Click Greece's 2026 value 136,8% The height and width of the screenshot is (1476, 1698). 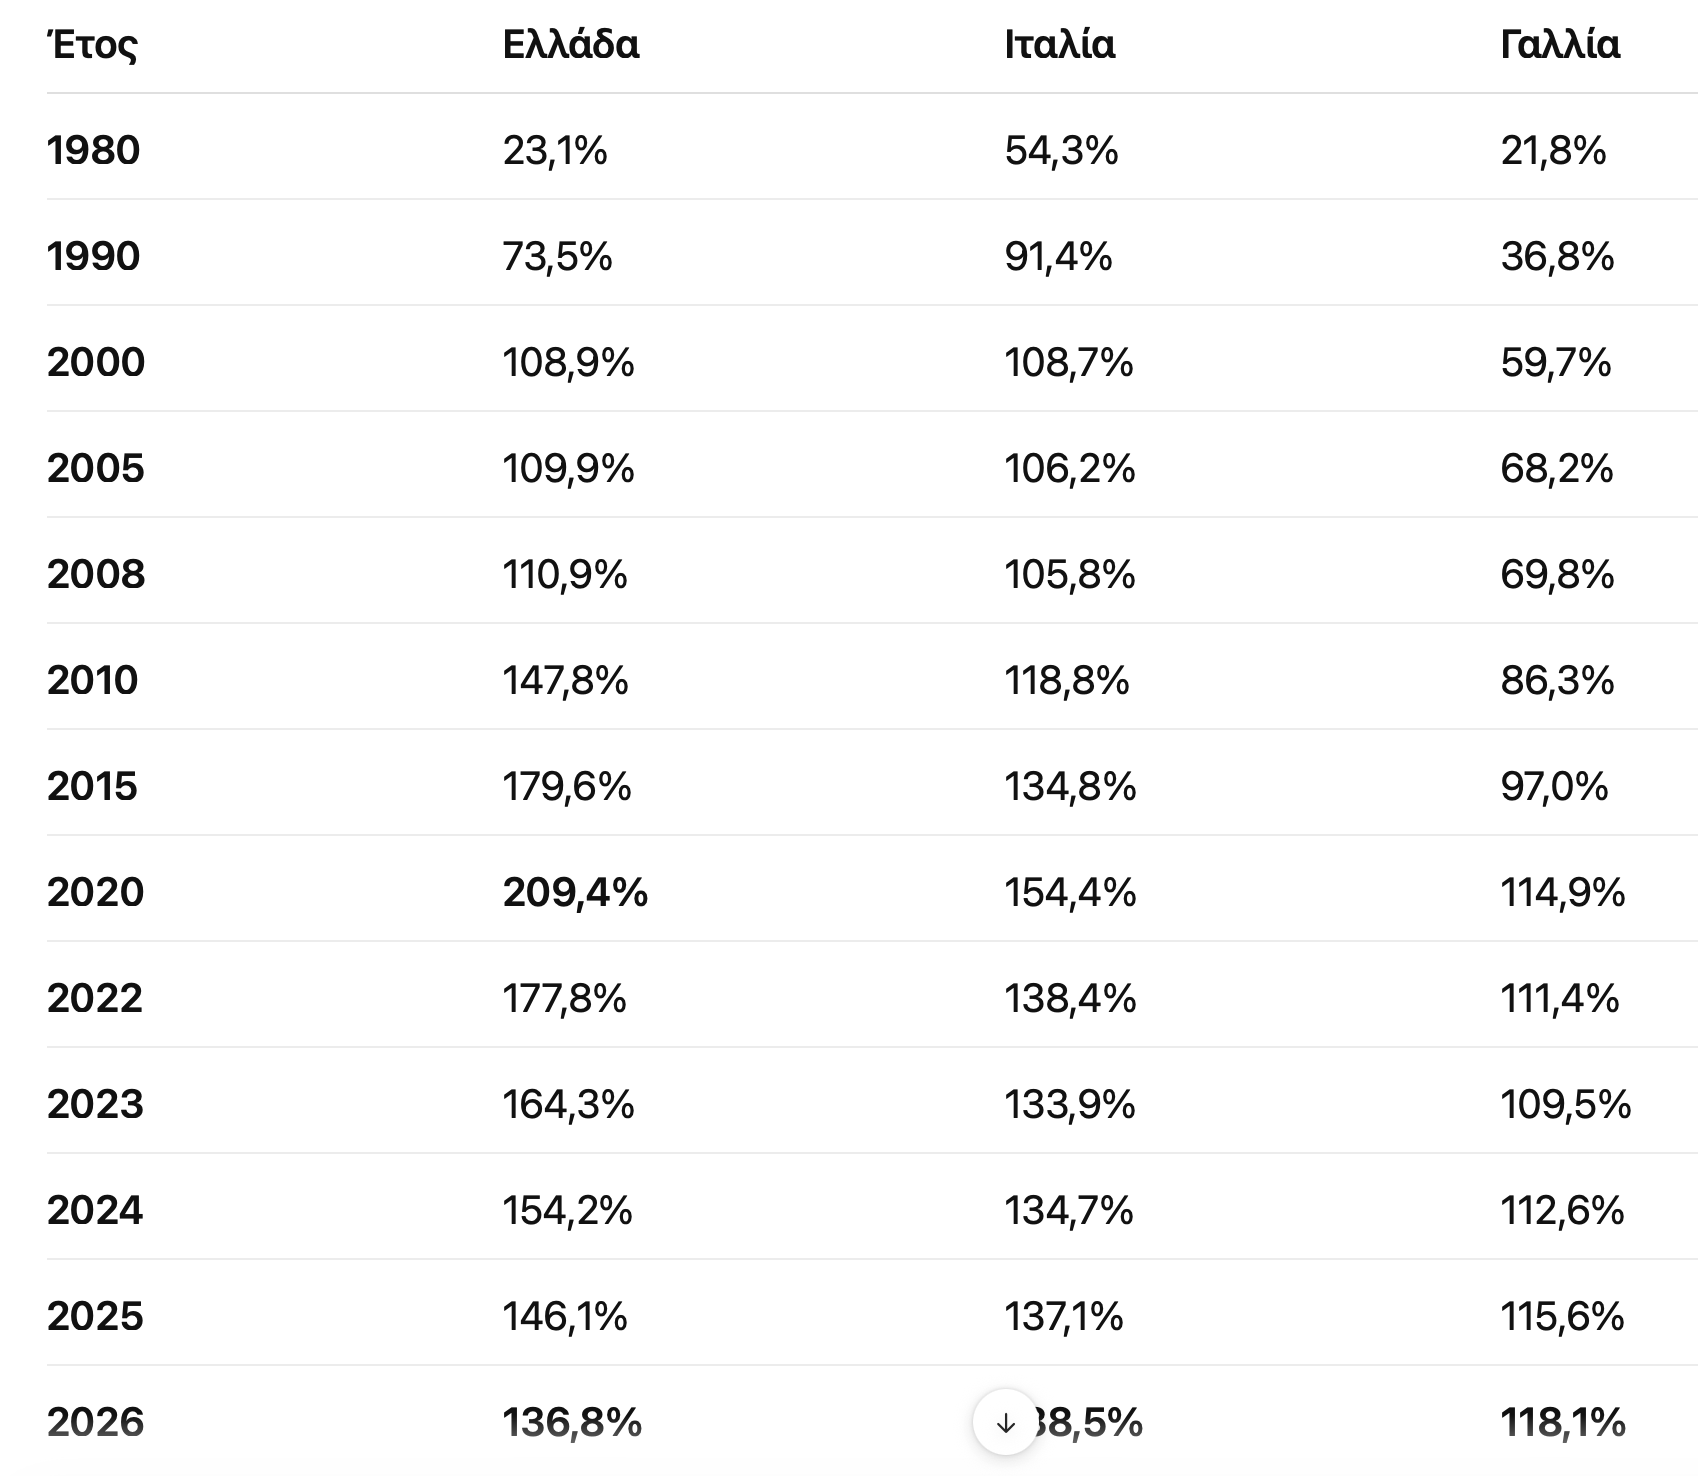click(x=572, y=1422)
